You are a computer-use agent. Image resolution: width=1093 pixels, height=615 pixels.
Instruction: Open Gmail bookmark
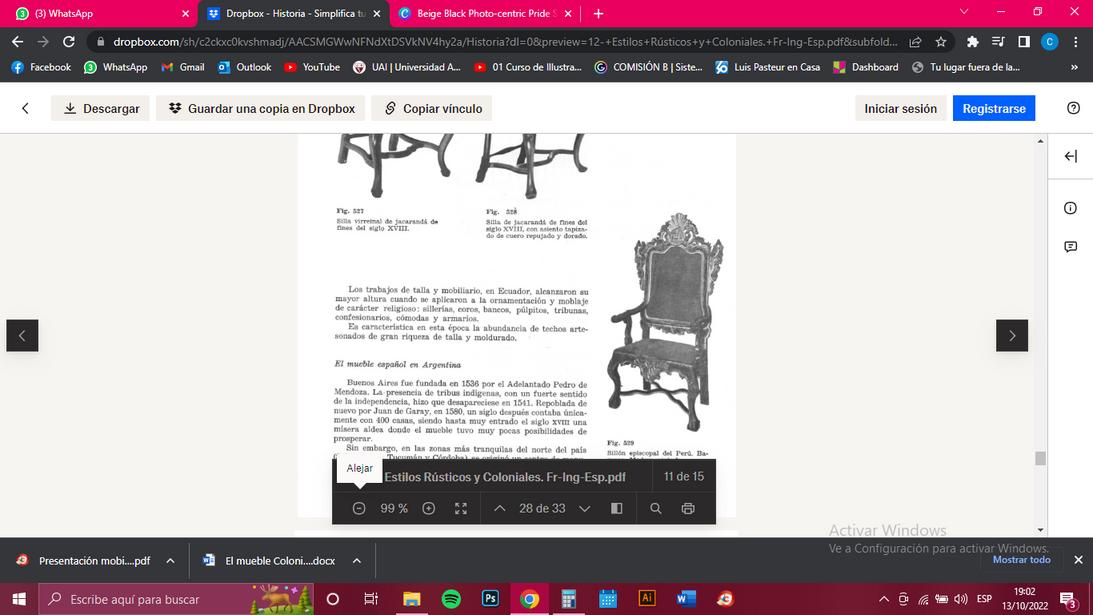183,67
